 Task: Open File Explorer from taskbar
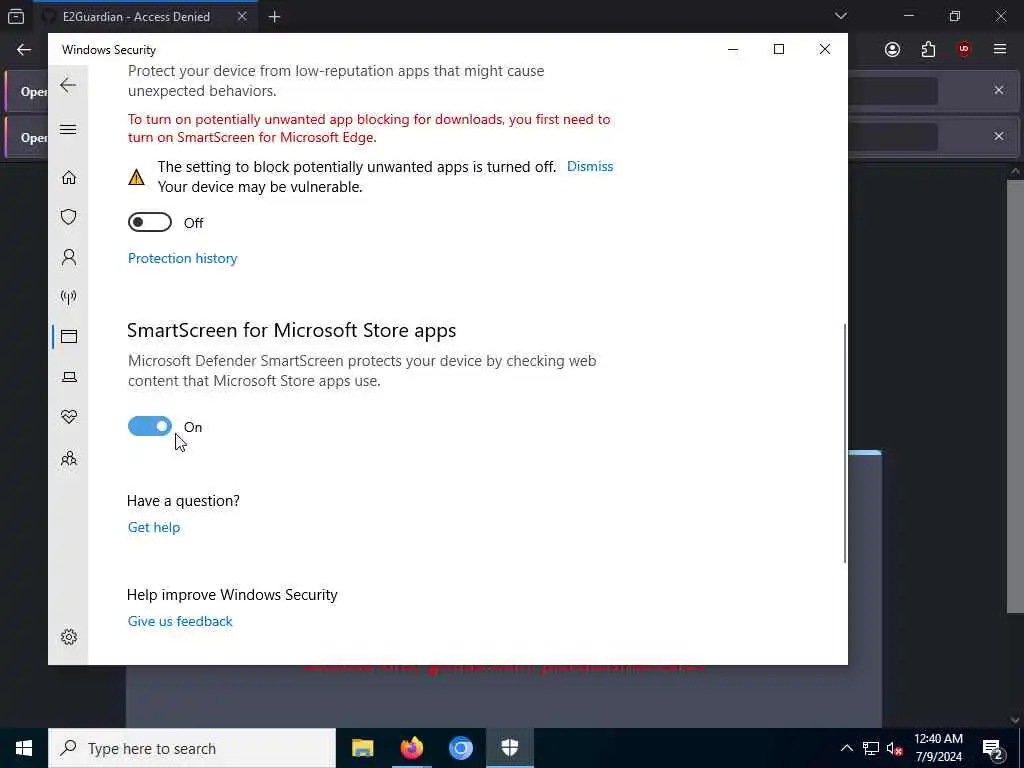362,748
